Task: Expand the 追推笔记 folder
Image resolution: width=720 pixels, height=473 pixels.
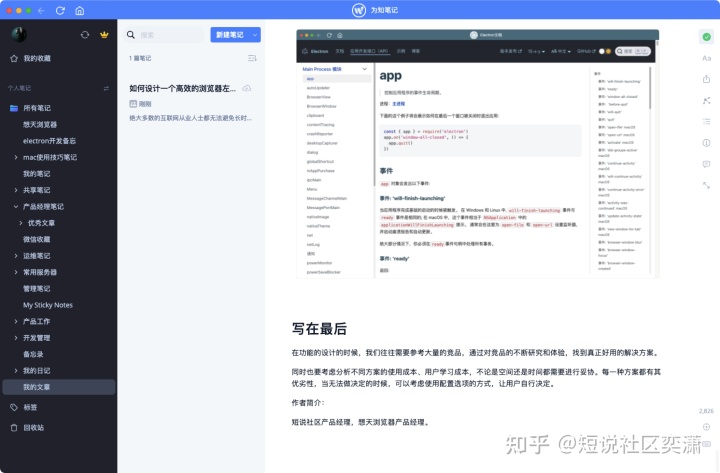Action: click(x=16, y=256)
